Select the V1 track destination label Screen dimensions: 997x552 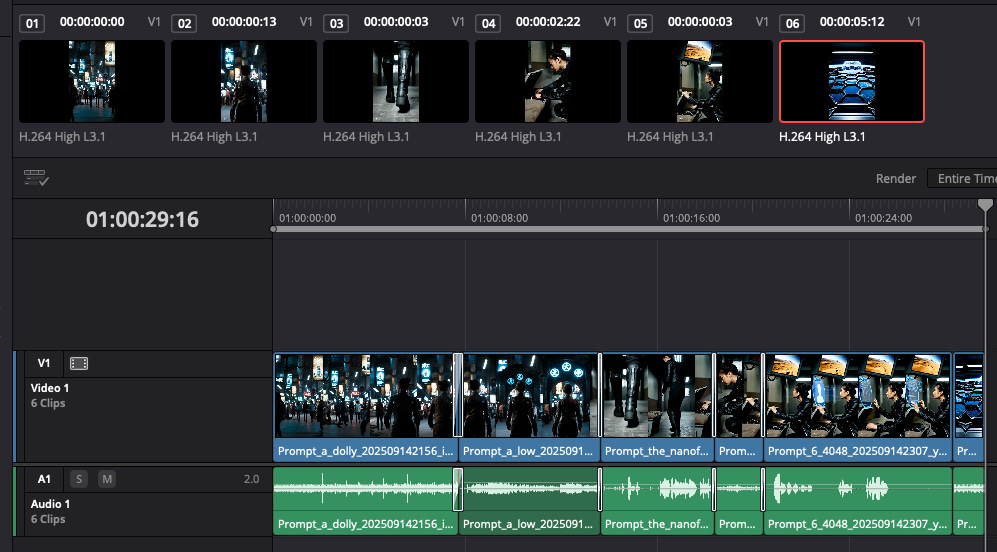[x=43, y=363]
